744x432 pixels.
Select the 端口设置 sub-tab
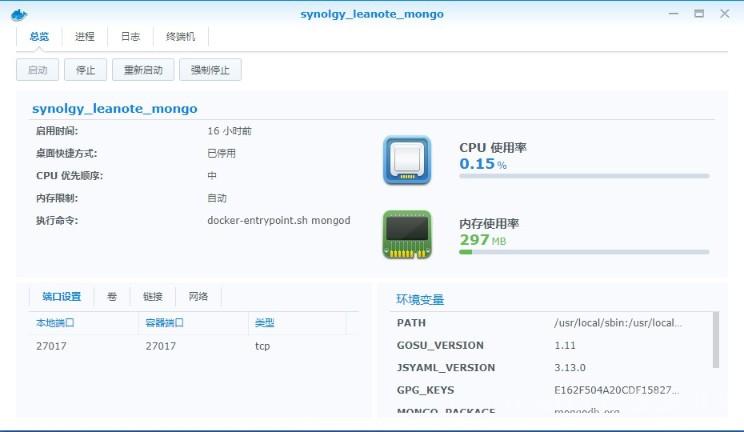(x=61, y=297)
